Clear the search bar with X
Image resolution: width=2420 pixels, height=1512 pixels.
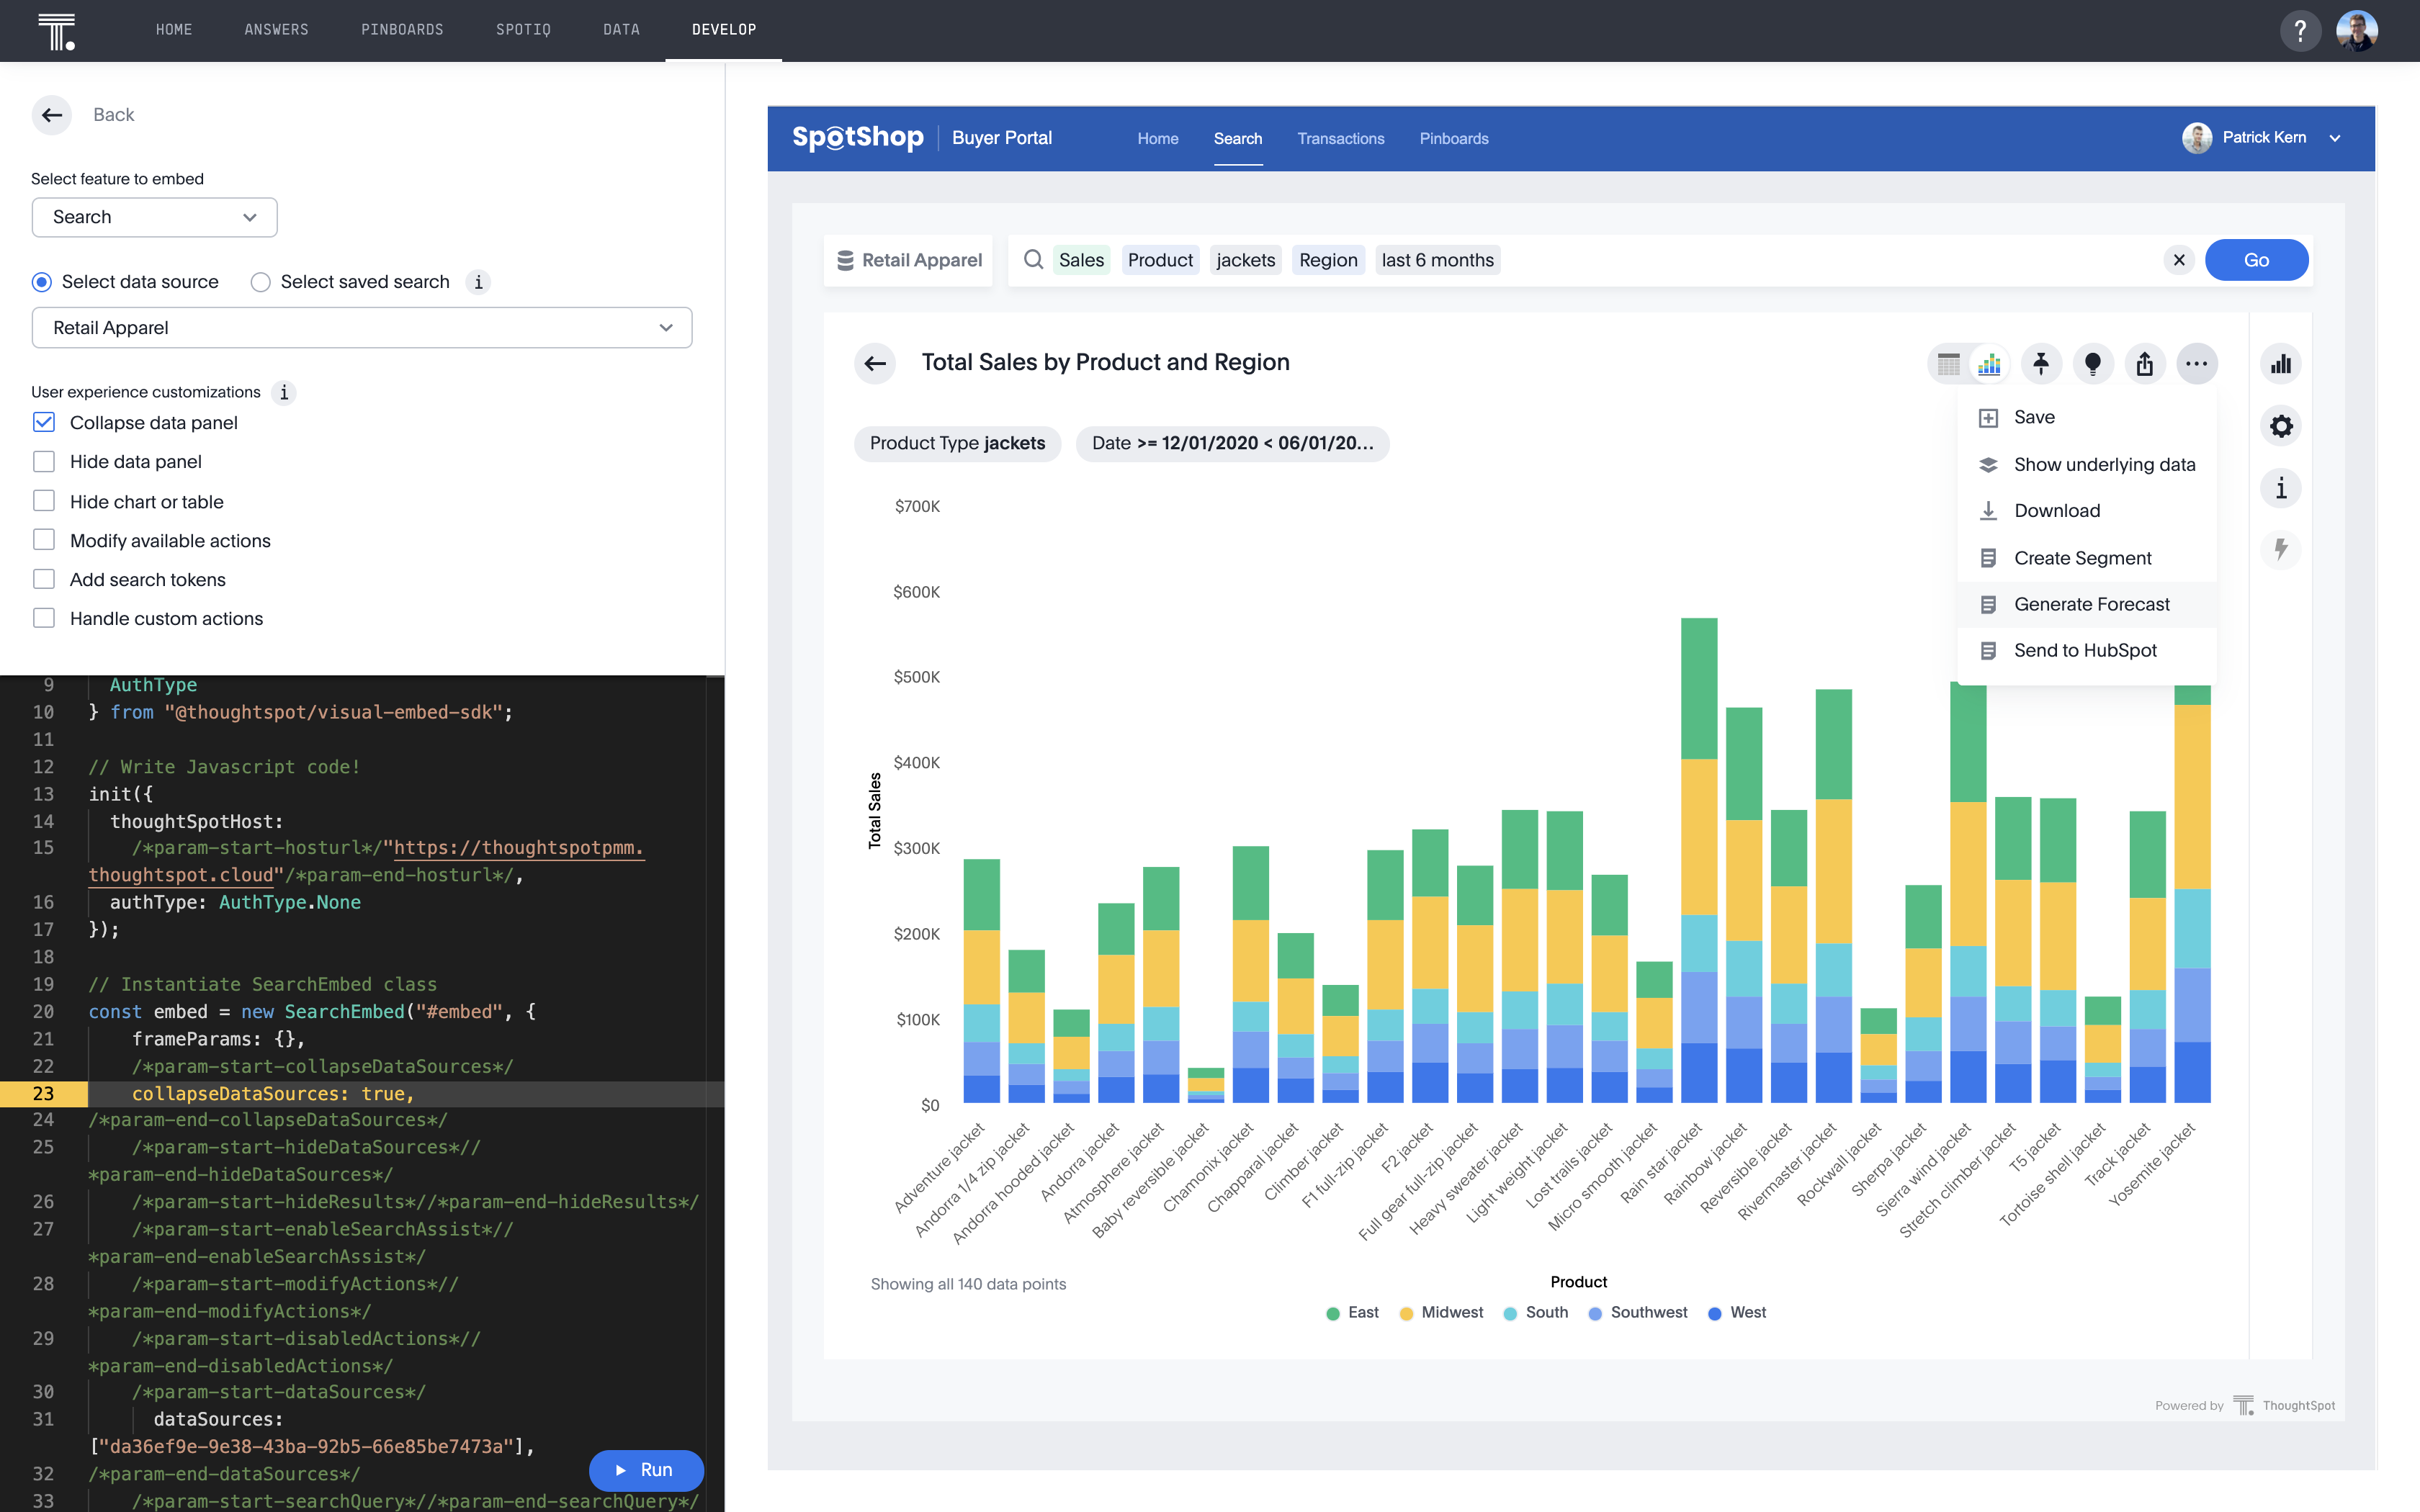pos(2179,260)
